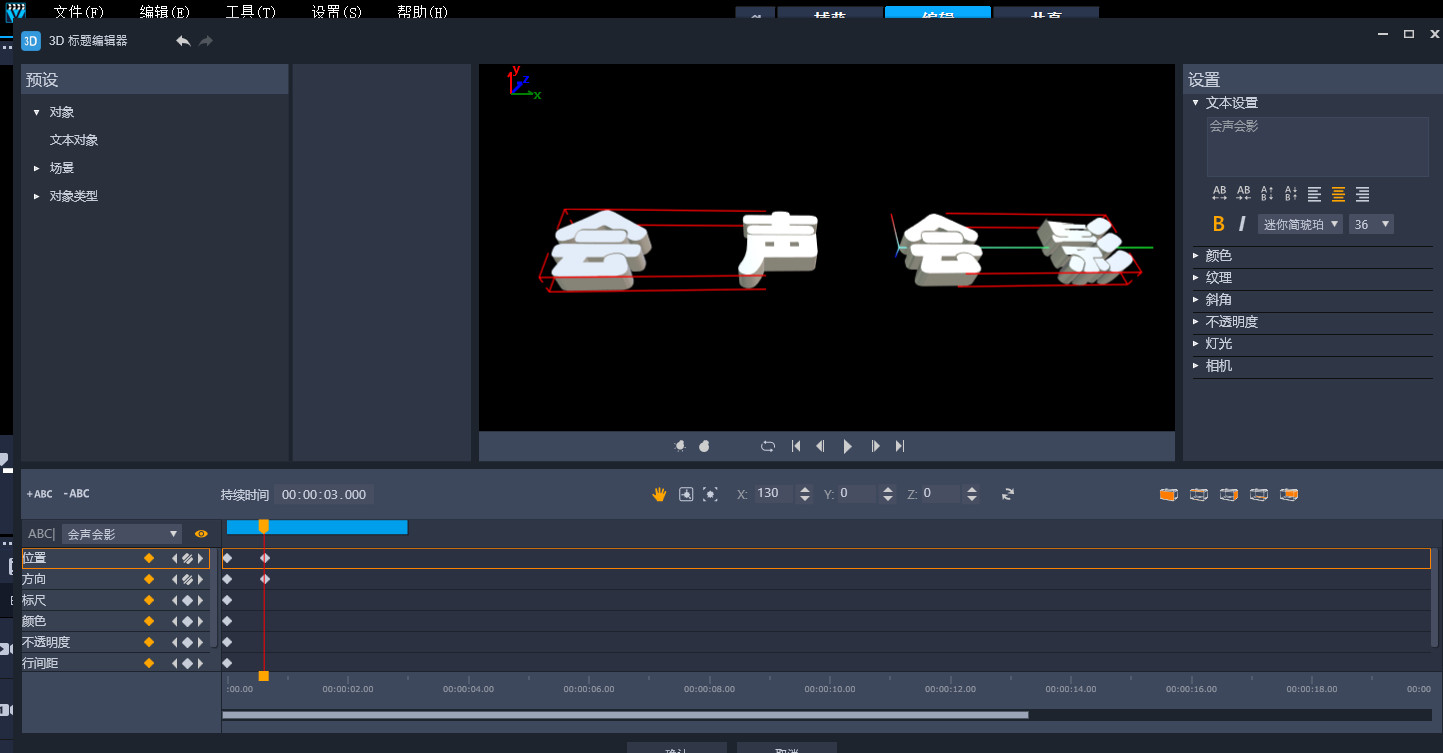Image resolution: width=1443 pixels, height=753 pixels.
Task: Remove the text object with -ABC
Action: pos(76,494)
